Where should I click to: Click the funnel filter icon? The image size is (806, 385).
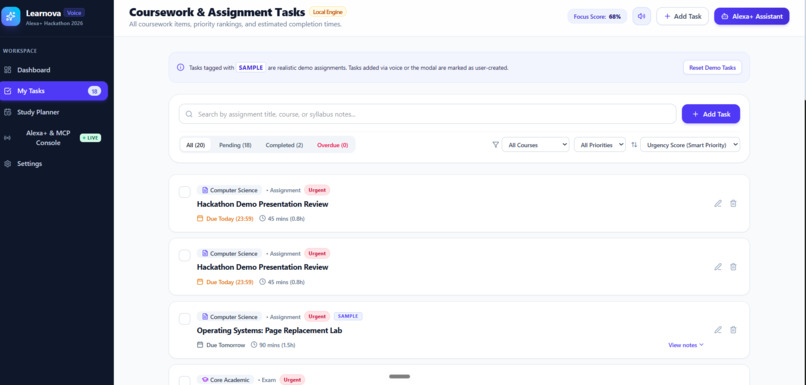pos(496,145)
